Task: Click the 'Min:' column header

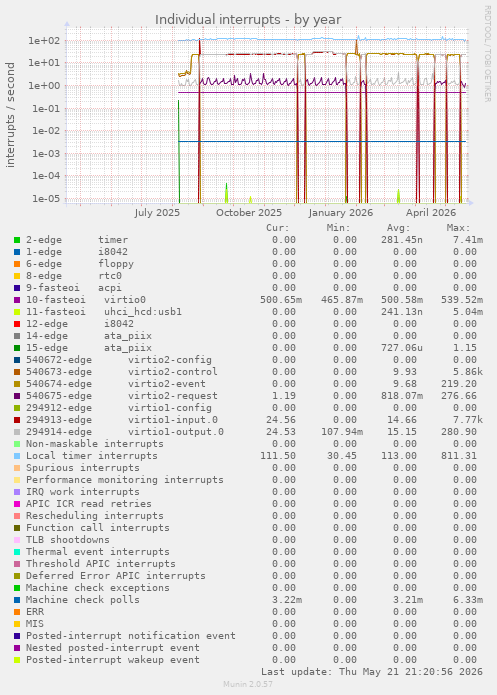Action: 338,228
